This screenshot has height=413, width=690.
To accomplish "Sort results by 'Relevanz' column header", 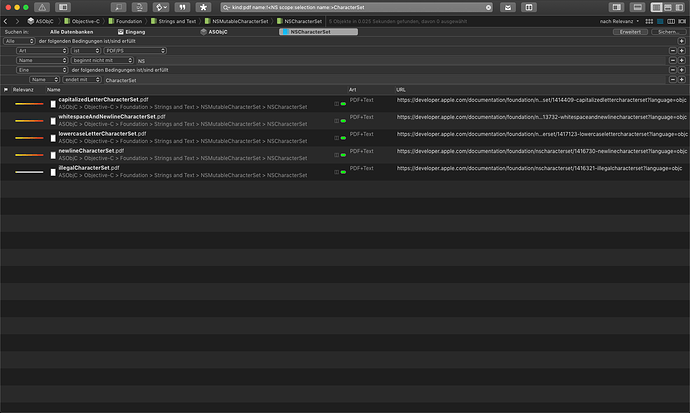I will click(23, 90).
